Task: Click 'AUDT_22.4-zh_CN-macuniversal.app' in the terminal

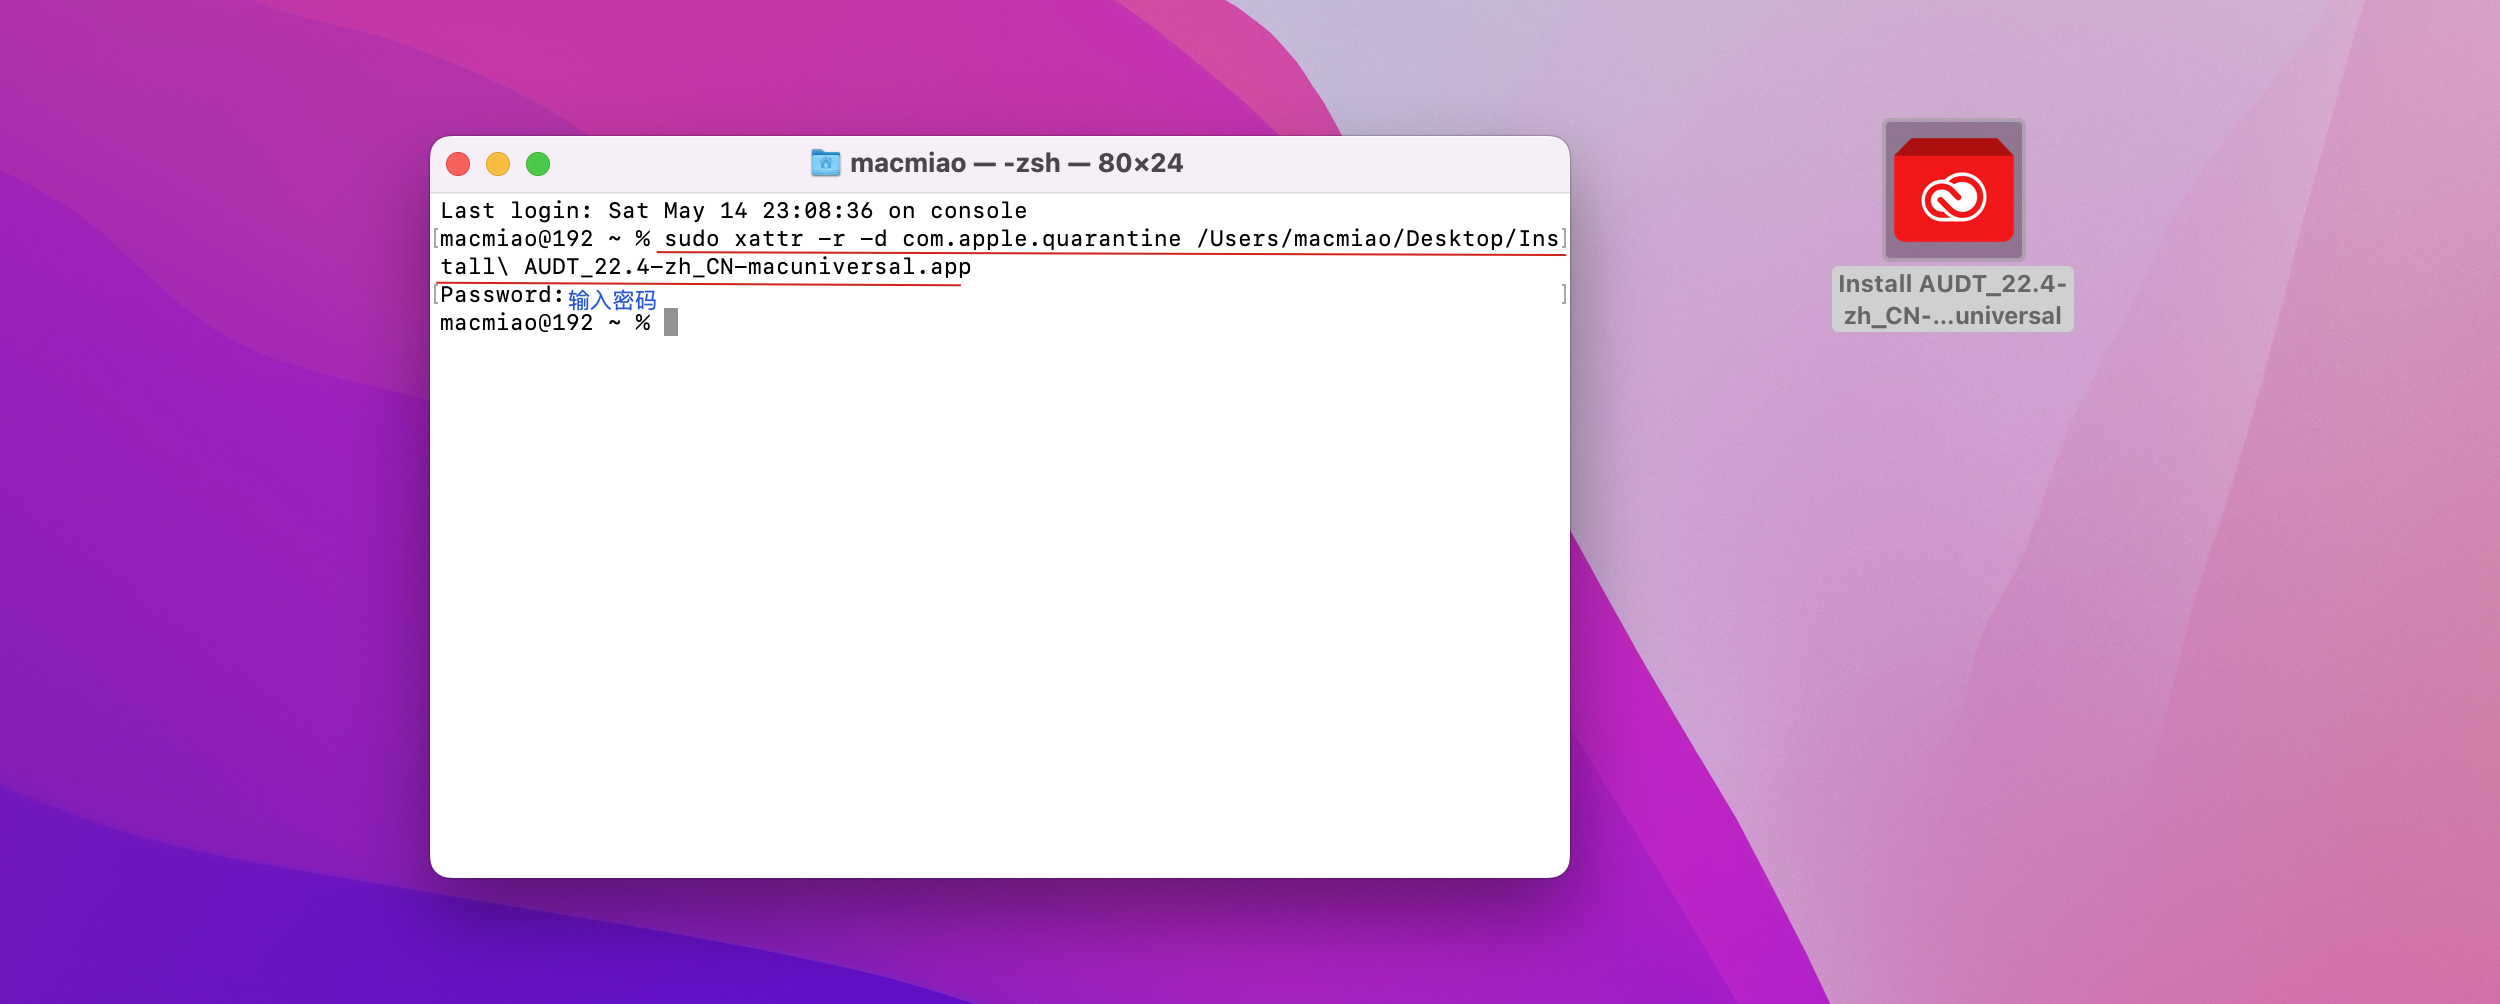Action: coord(747,267)
